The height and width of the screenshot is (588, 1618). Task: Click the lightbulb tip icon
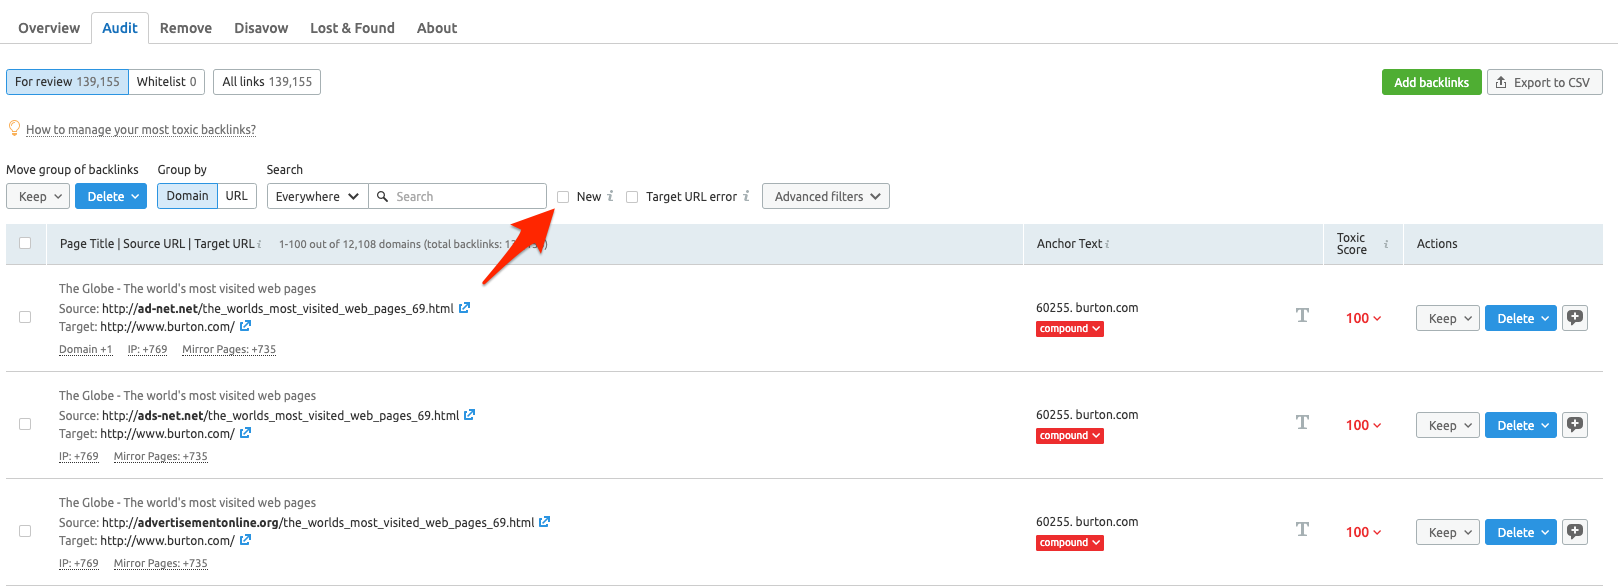click(x=14, y=128)
